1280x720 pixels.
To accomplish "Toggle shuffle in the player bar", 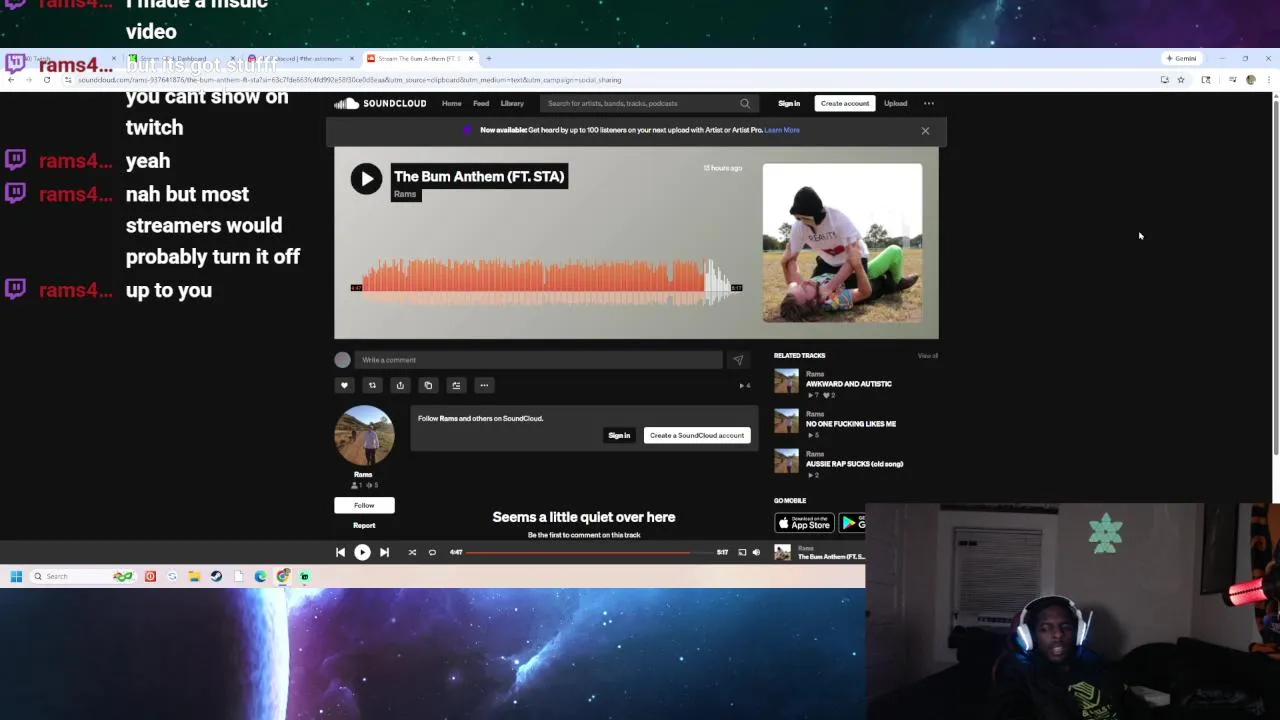I will click(412, 552).
